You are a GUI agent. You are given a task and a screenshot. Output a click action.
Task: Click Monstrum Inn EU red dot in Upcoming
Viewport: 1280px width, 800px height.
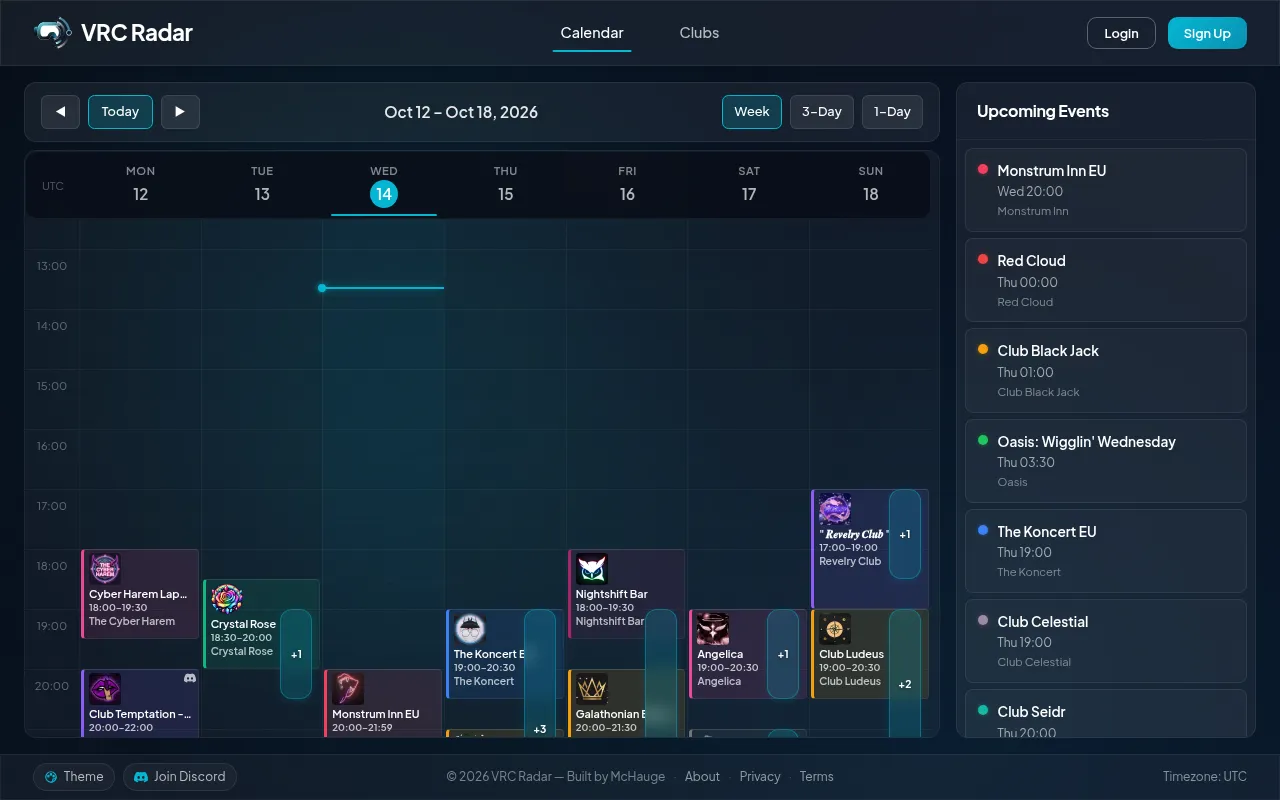(983, 169)
